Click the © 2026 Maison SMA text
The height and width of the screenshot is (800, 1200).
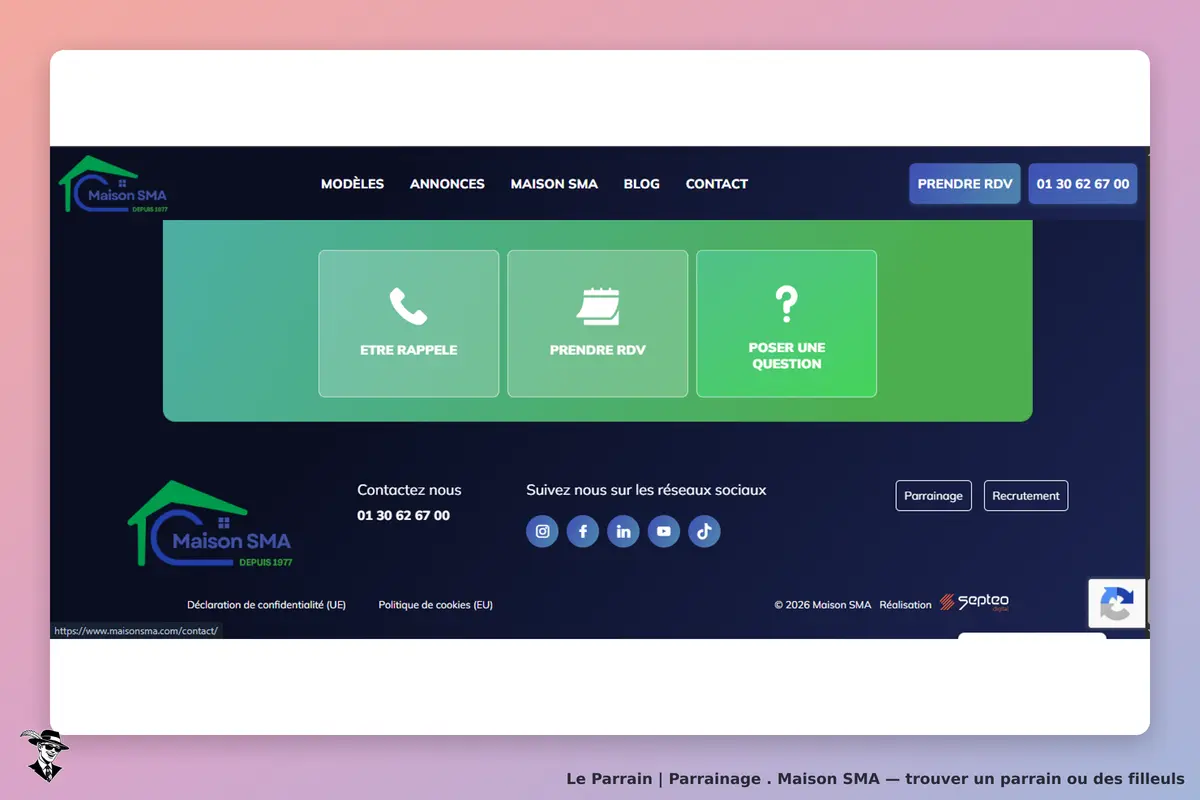(x=822, y=605)
